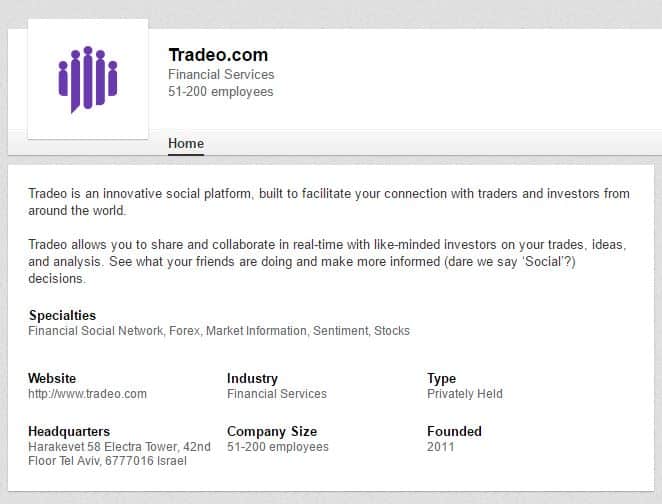Click the Privately Held type value
The image size is (662, 504).
[x=465, y=394]
